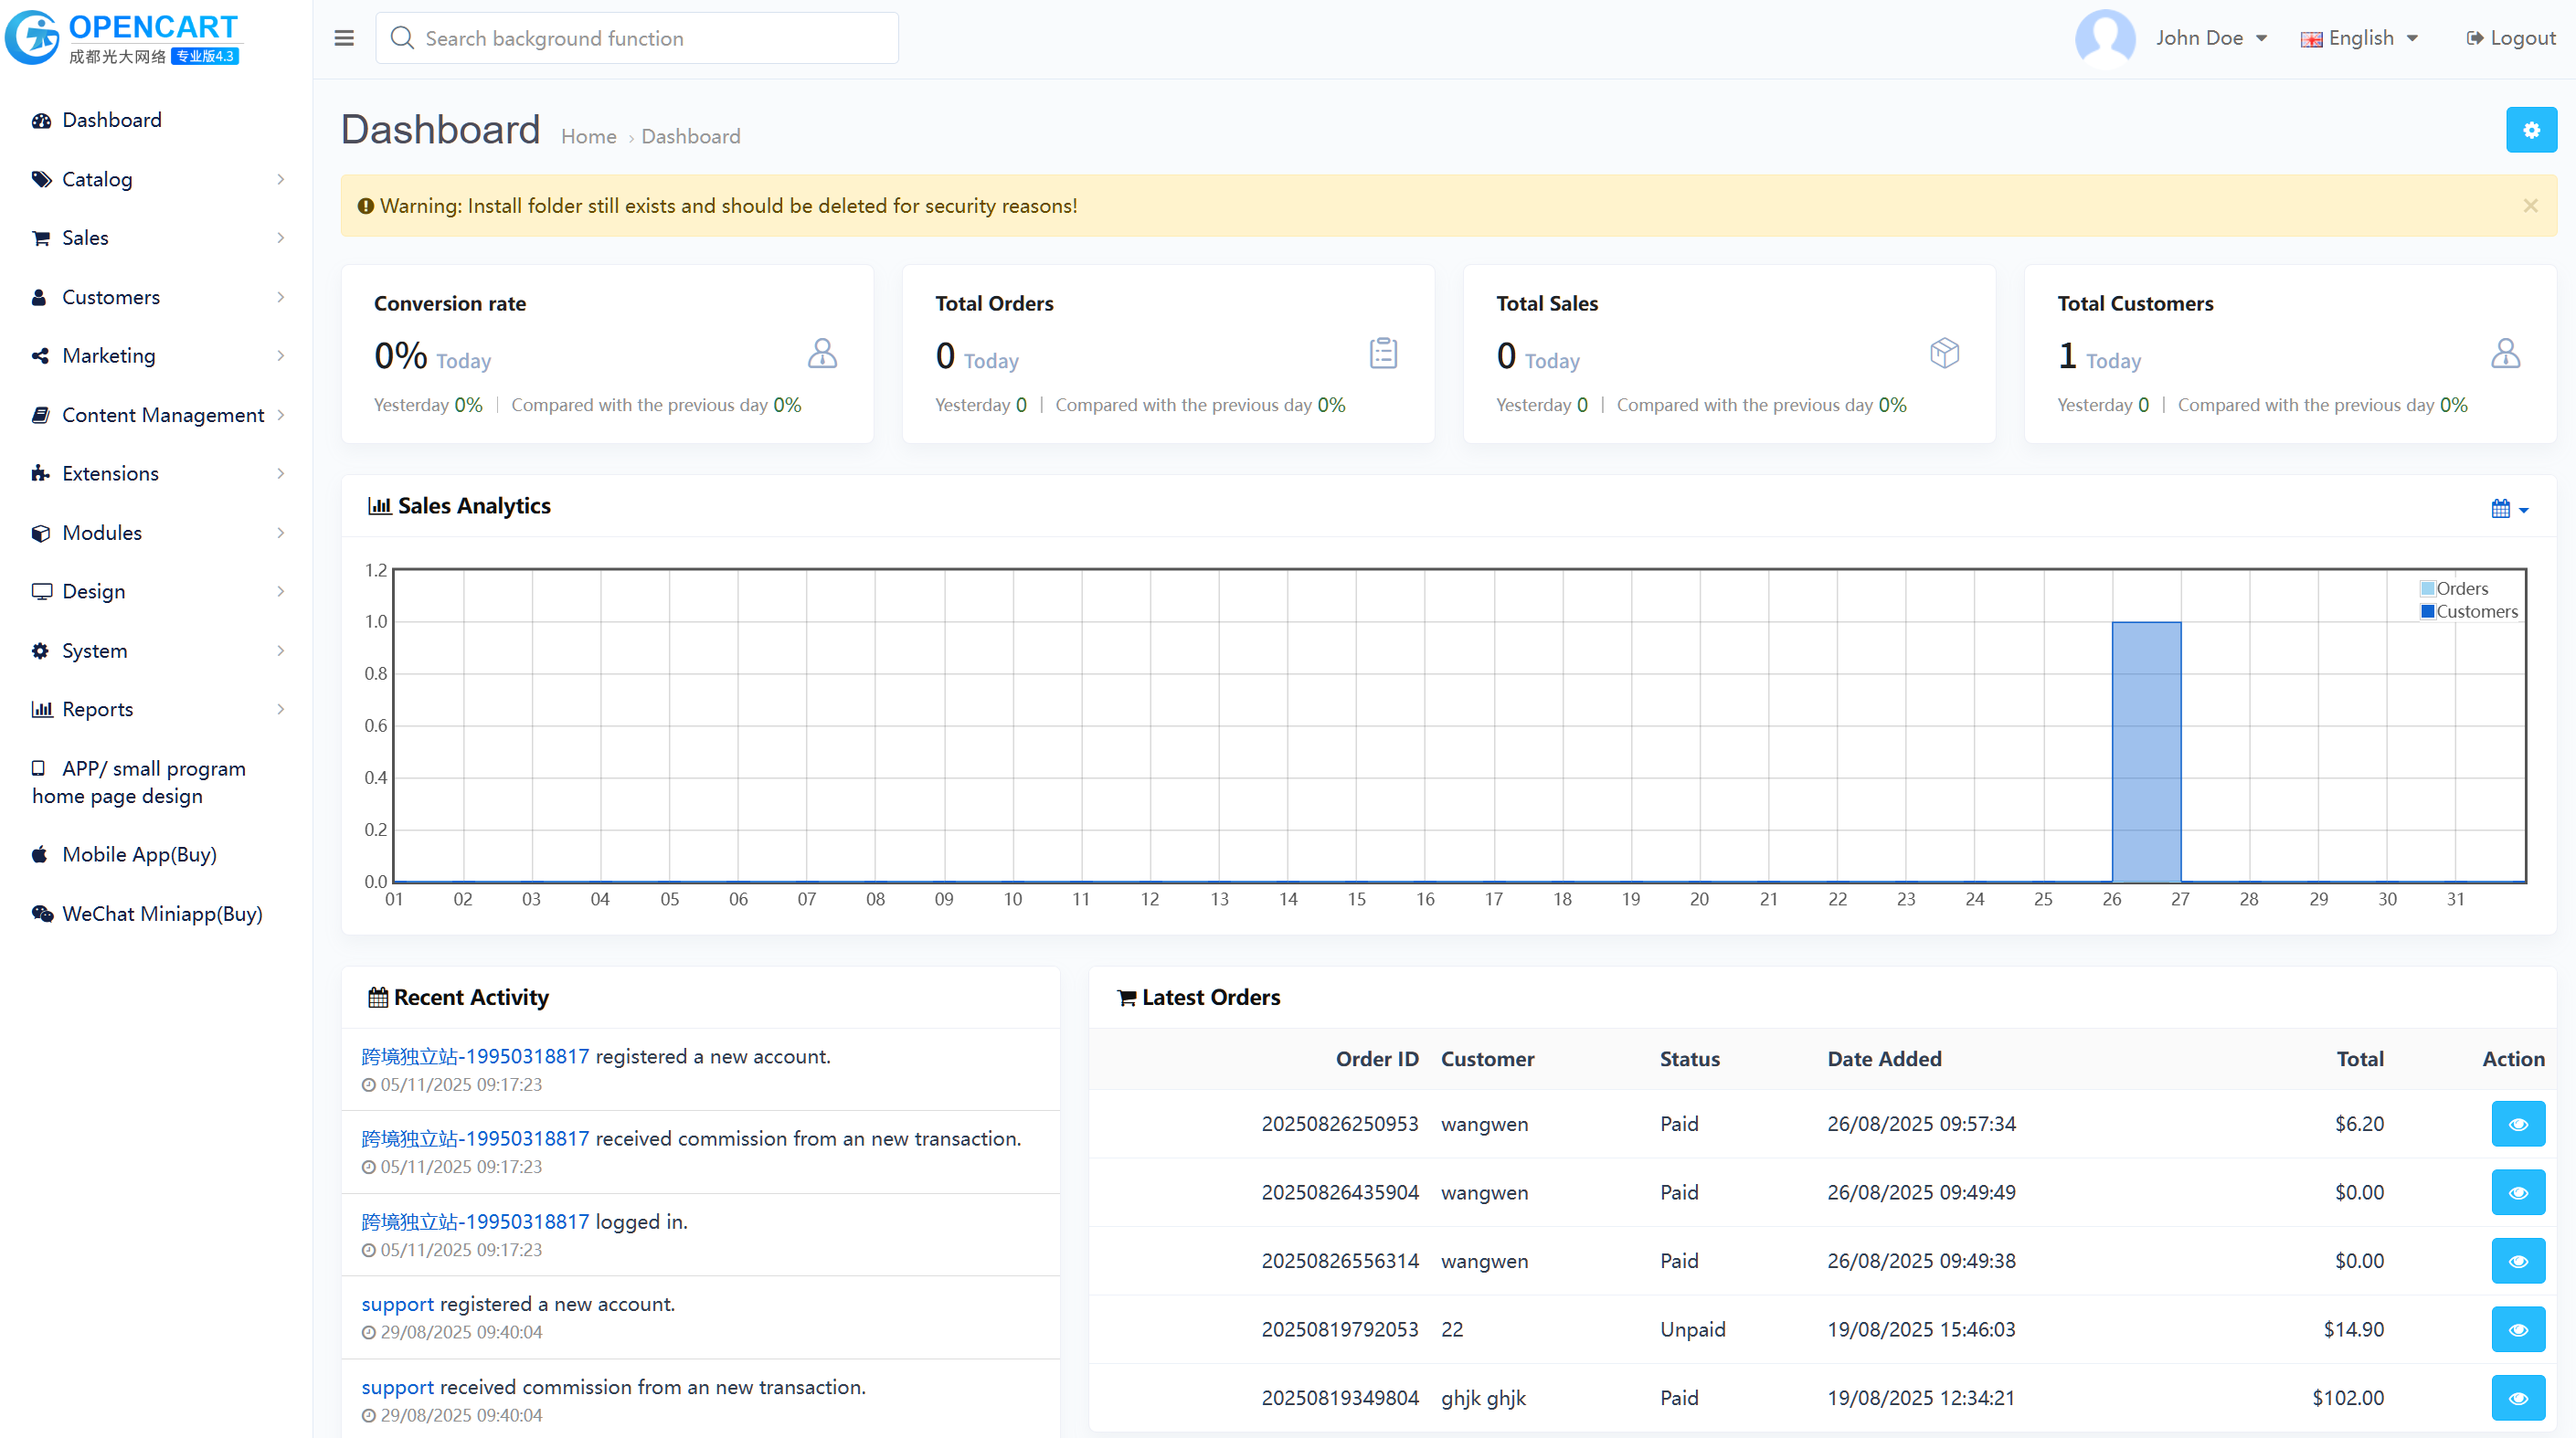Open the support user activity link
Image resolution: width=2576 pixels, height=1438 pixels.
[397, 1304]
